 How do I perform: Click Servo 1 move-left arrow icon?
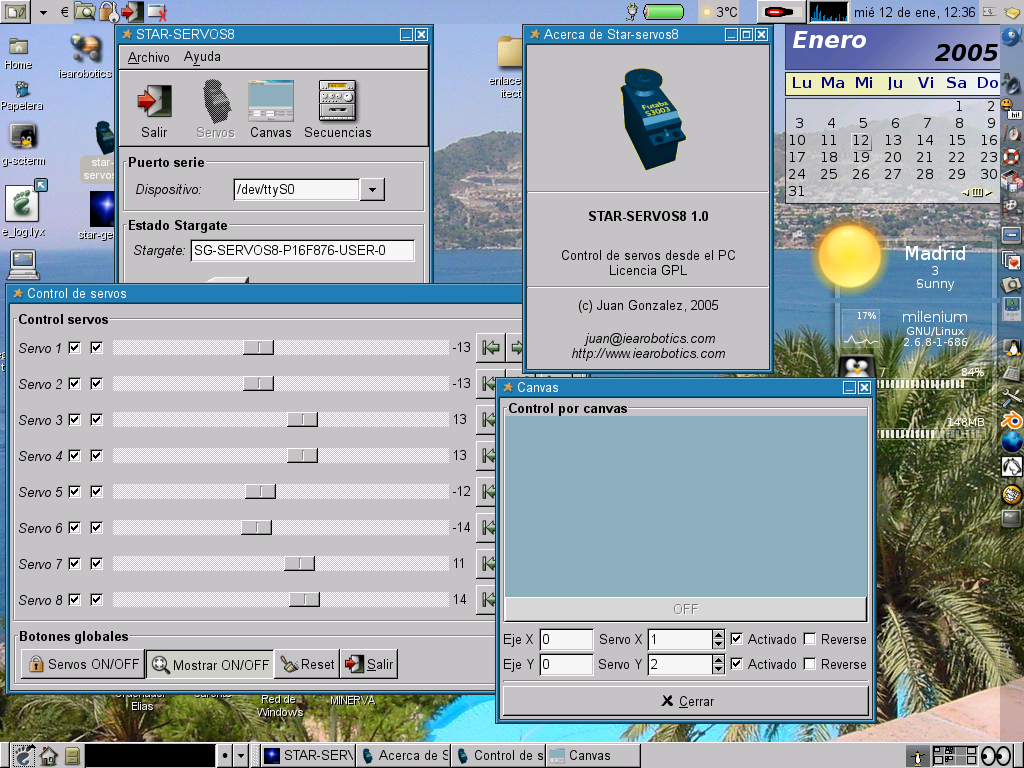coord(490,348)
